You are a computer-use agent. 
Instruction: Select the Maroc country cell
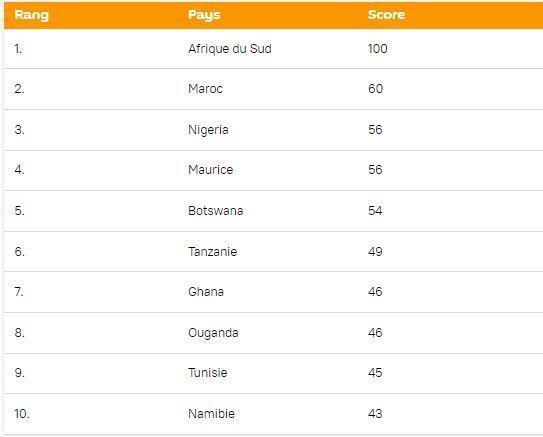click(205, 89)
